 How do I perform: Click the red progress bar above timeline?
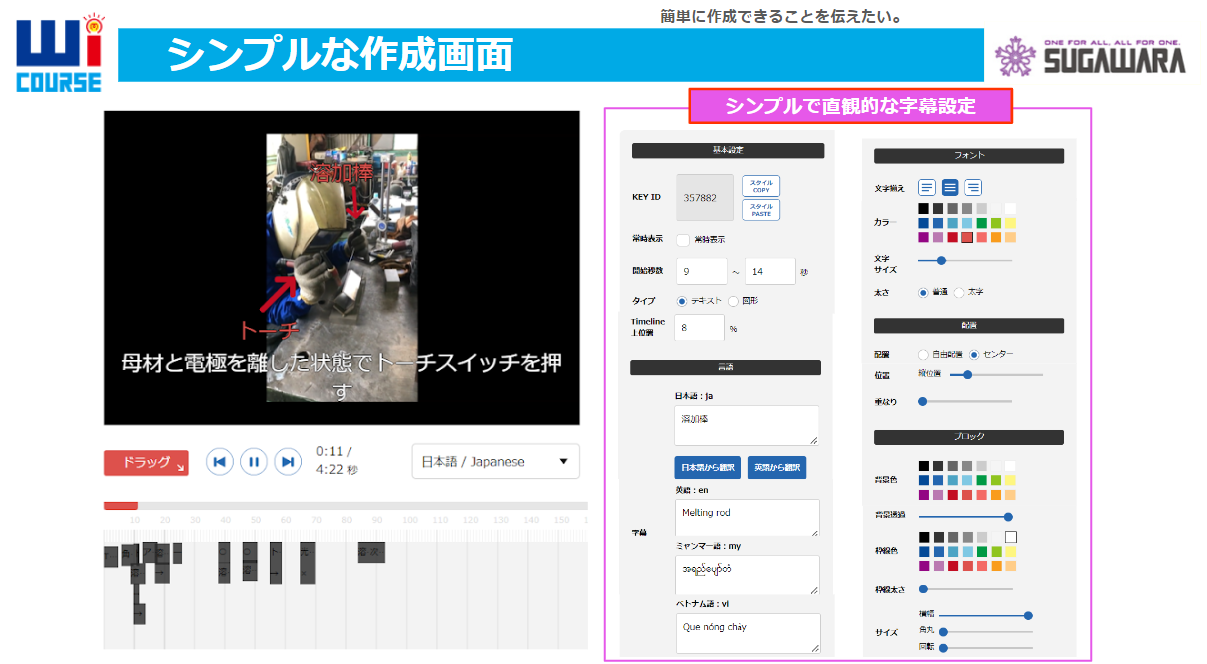pyautogui.click(x=121, y=505)
